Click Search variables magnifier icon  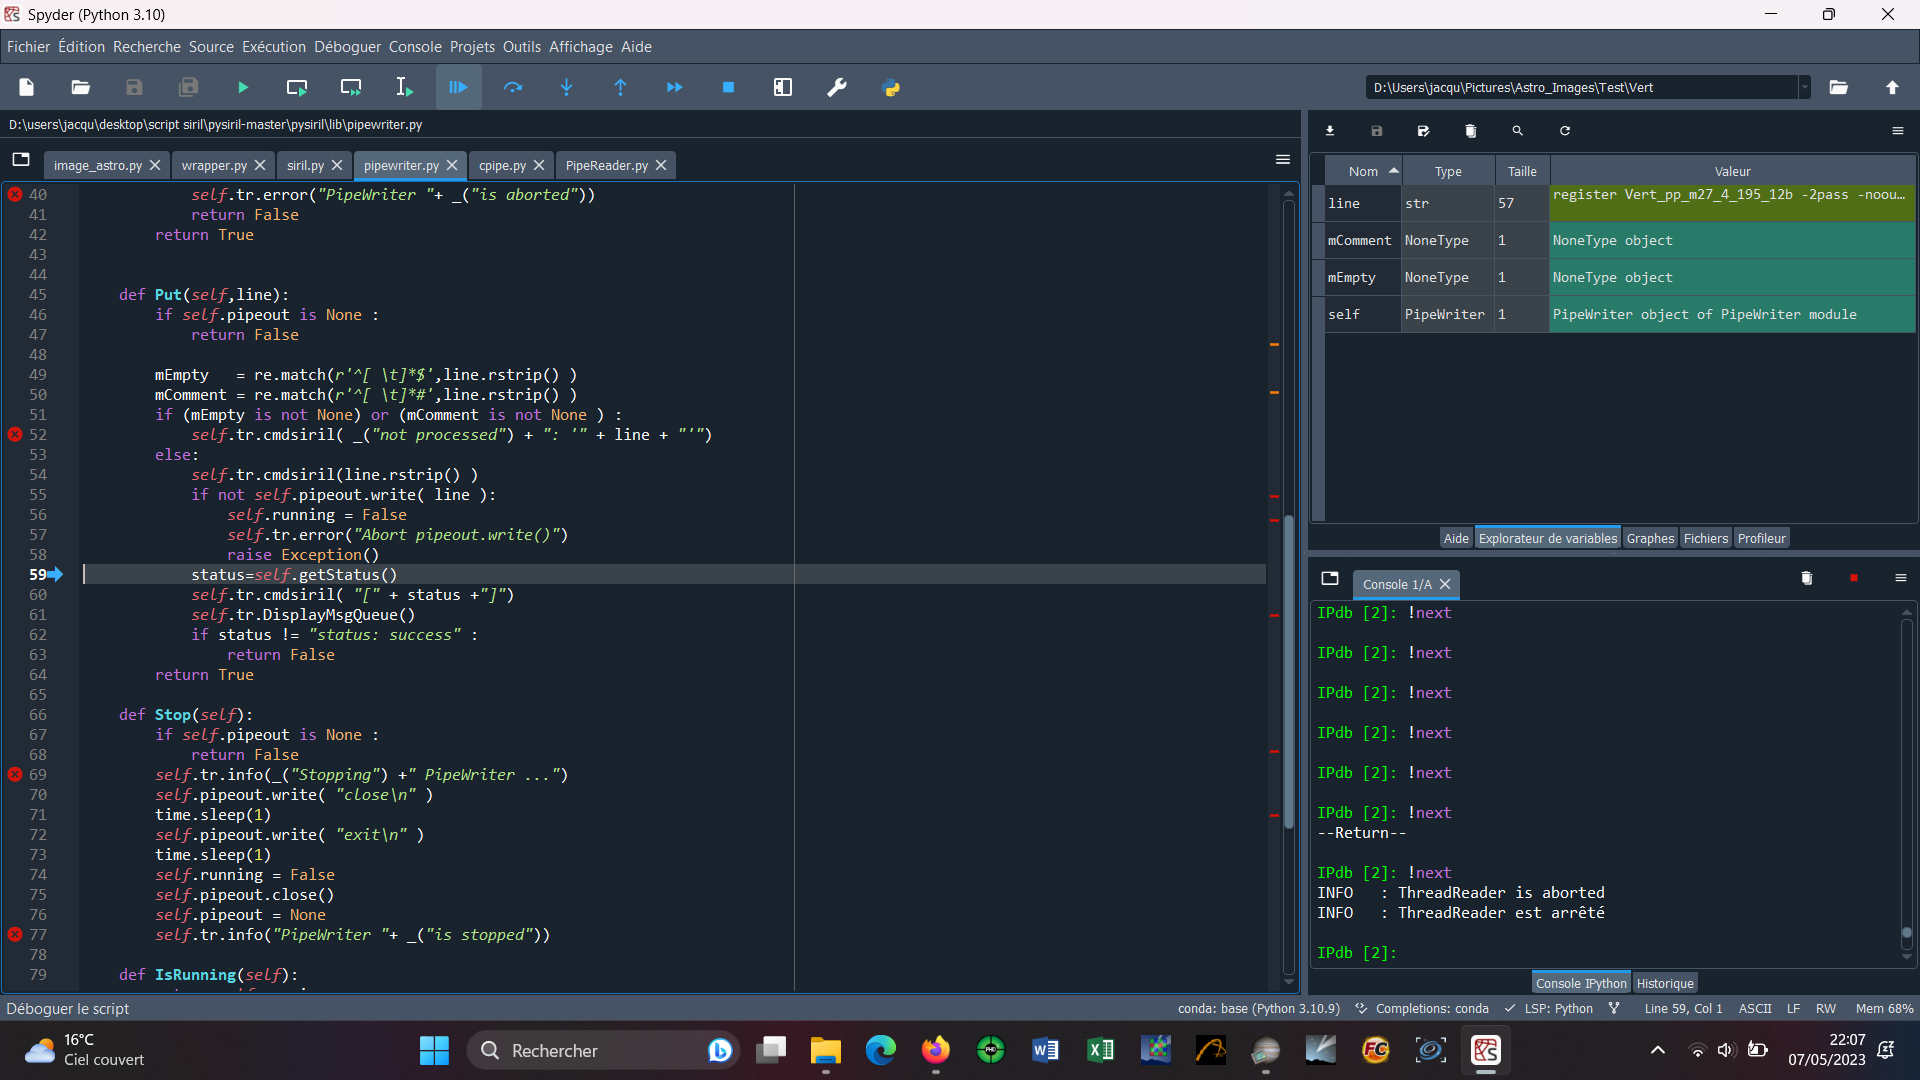[1517, 131]
